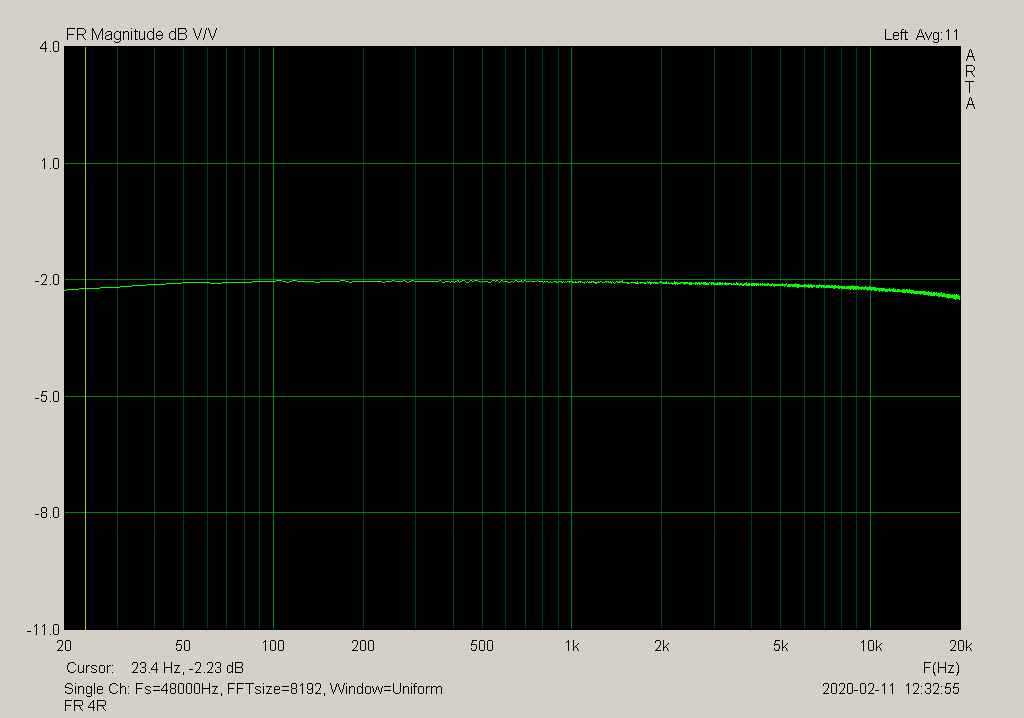Screen dimensions: 1024x718
Task: Click the vertical ARTA label
Action: [x=970, y=79]
